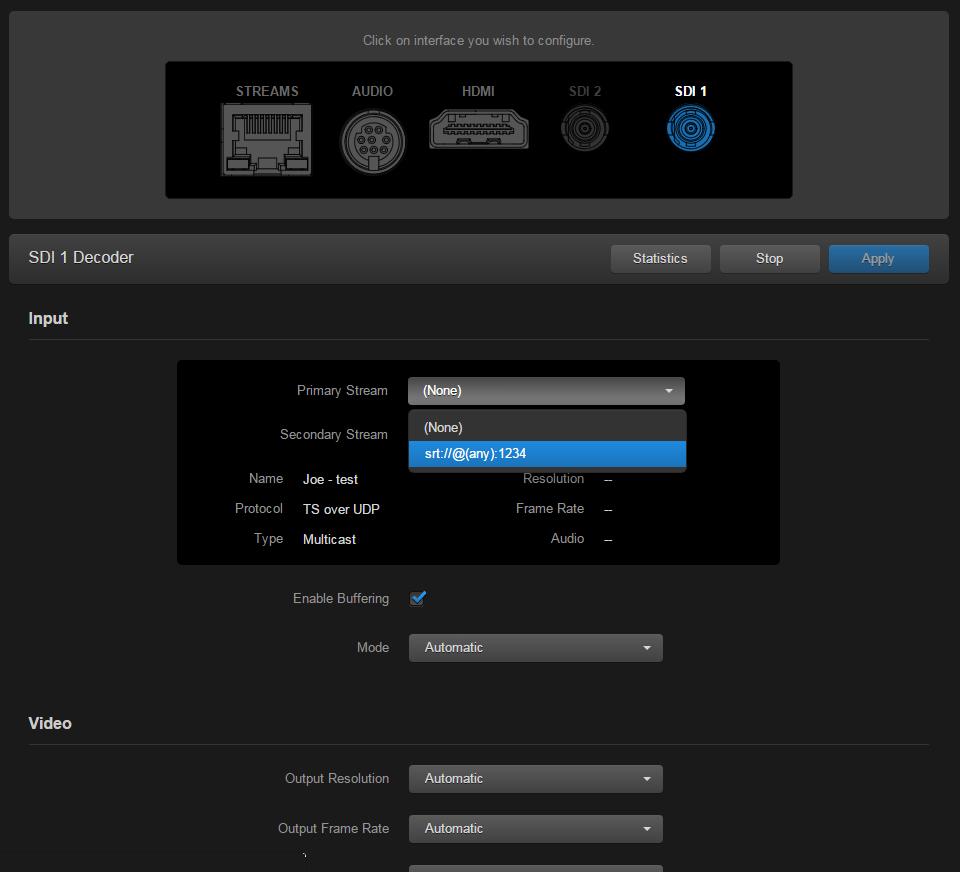This screenshot has height=872, width=960.
Task: Click the AUDIO connector icon
Action: [372, 141]
